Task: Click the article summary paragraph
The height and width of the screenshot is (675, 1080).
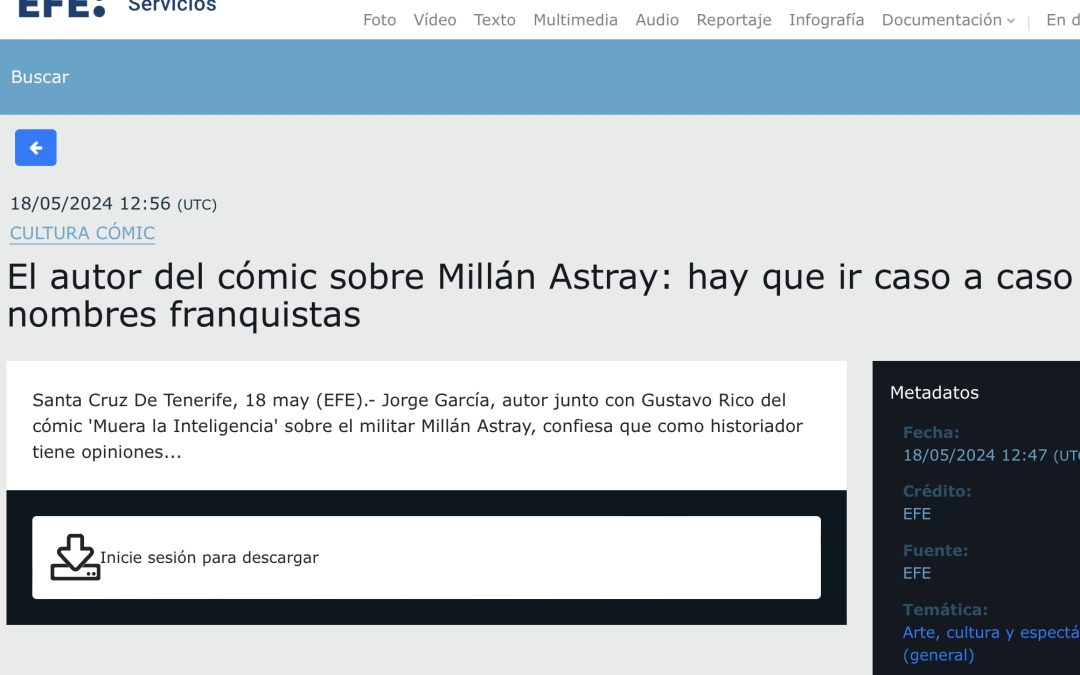Action: [417, 426]
